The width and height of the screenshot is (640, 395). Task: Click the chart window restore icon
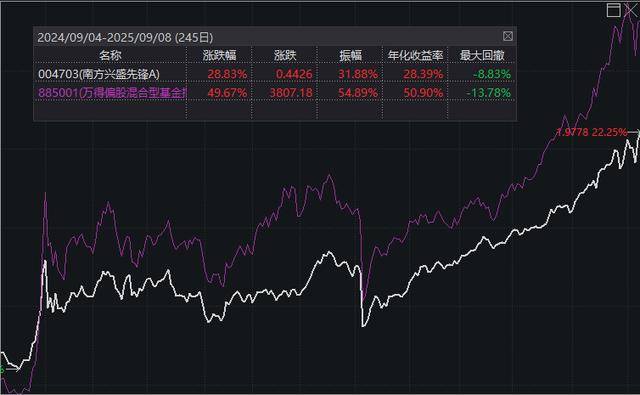pyautogui.click(x=613, y=10)
